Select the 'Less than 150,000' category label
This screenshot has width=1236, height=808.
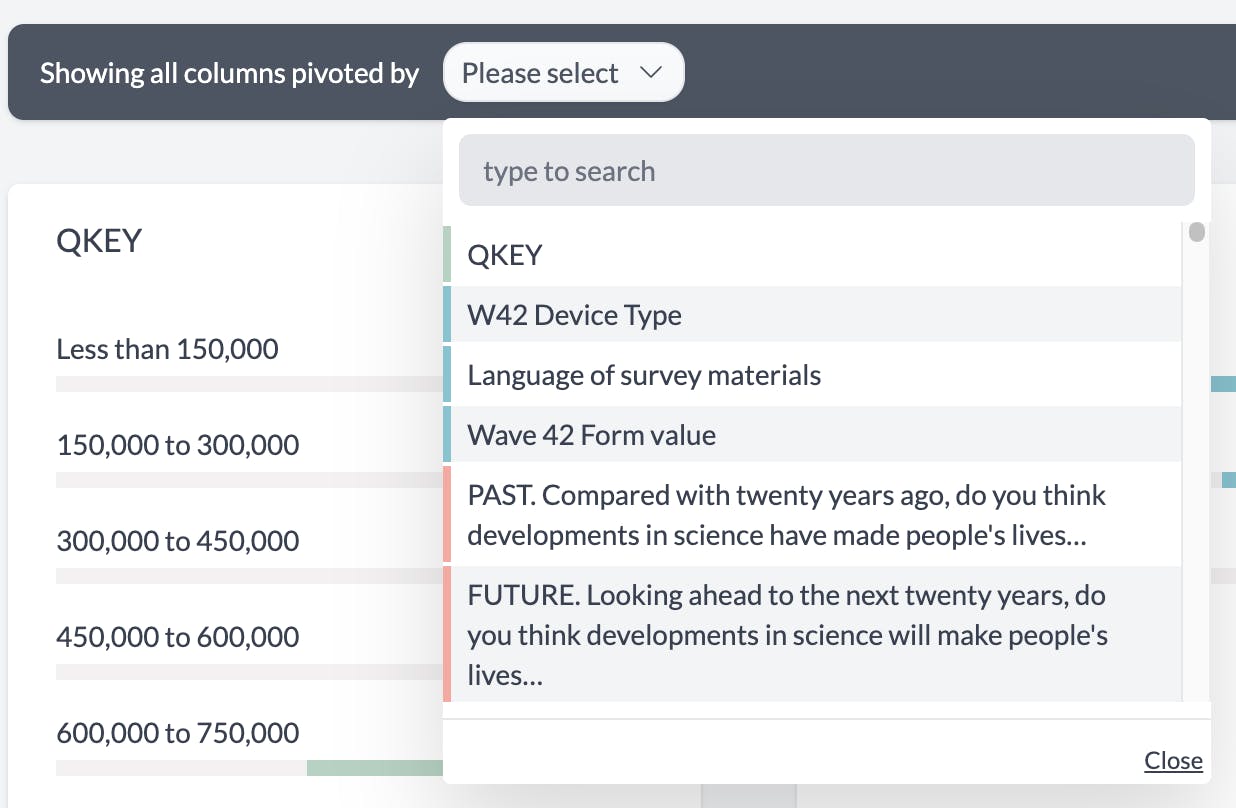click(x=167, y=349)
